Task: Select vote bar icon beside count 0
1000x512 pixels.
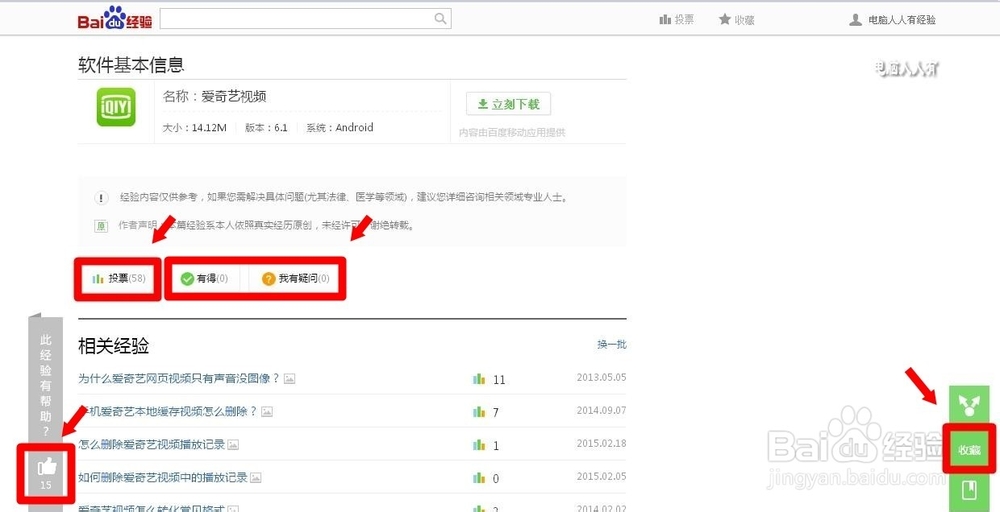Action: point(479,478)
